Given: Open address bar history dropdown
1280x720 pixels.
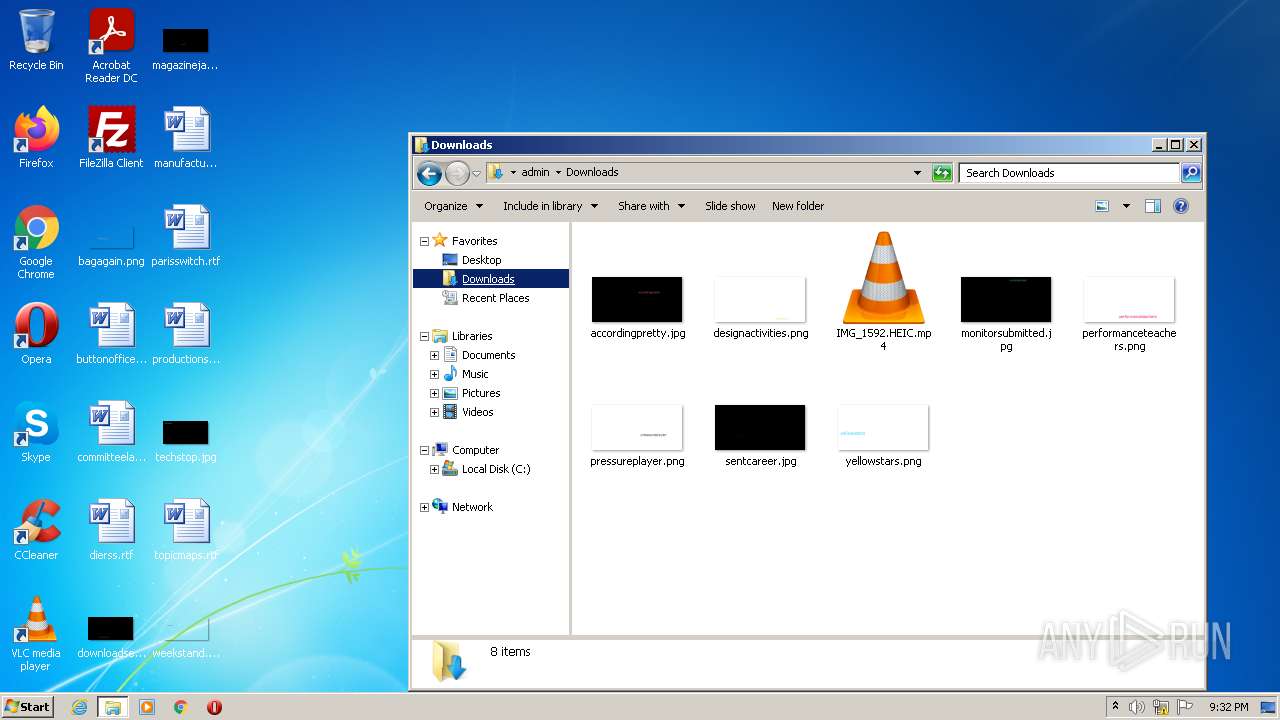Looking at the screenshot, I should [917, 173].
